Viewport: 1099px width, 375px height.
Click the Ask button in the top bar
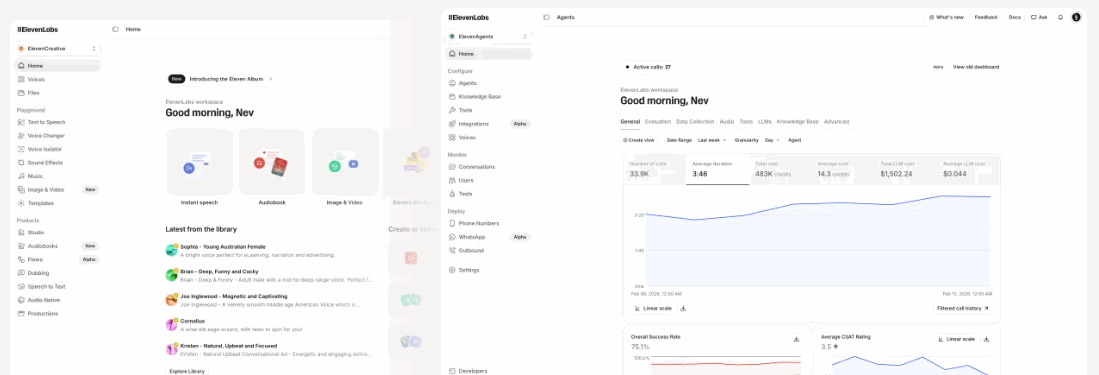click(1039, 17)
